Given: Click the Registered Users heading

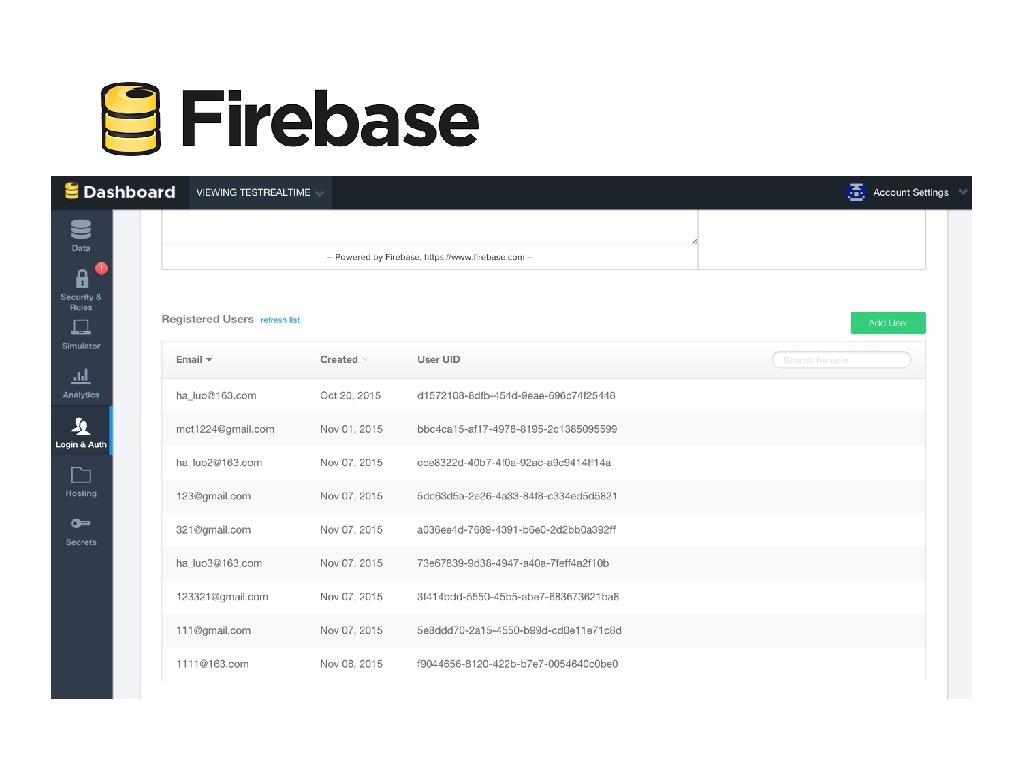Looking at the screenshot, I should [x=208, y=319].
